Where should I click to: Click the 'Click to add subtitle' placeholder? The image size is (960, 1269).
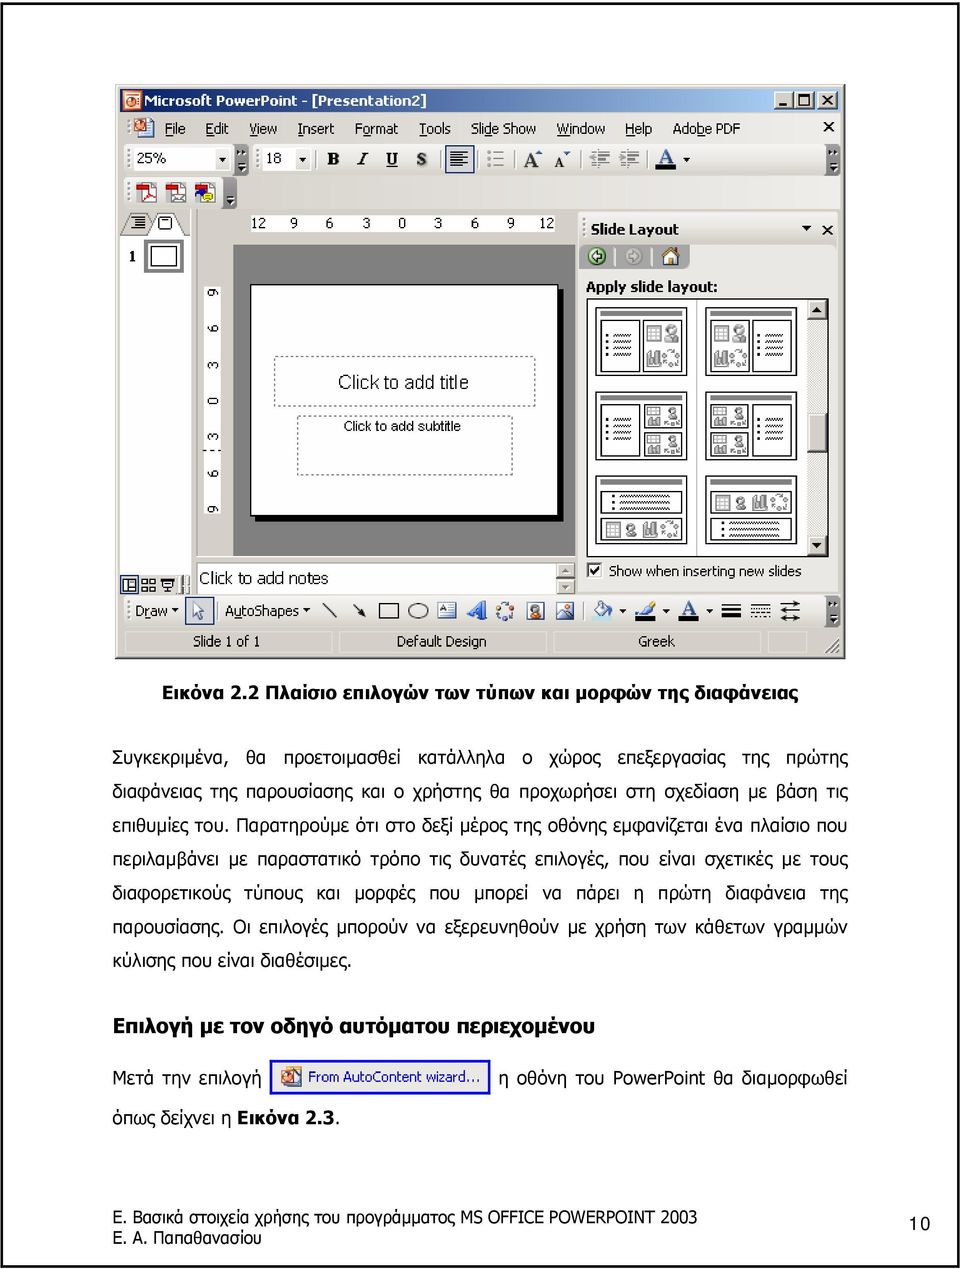(404, 445)
